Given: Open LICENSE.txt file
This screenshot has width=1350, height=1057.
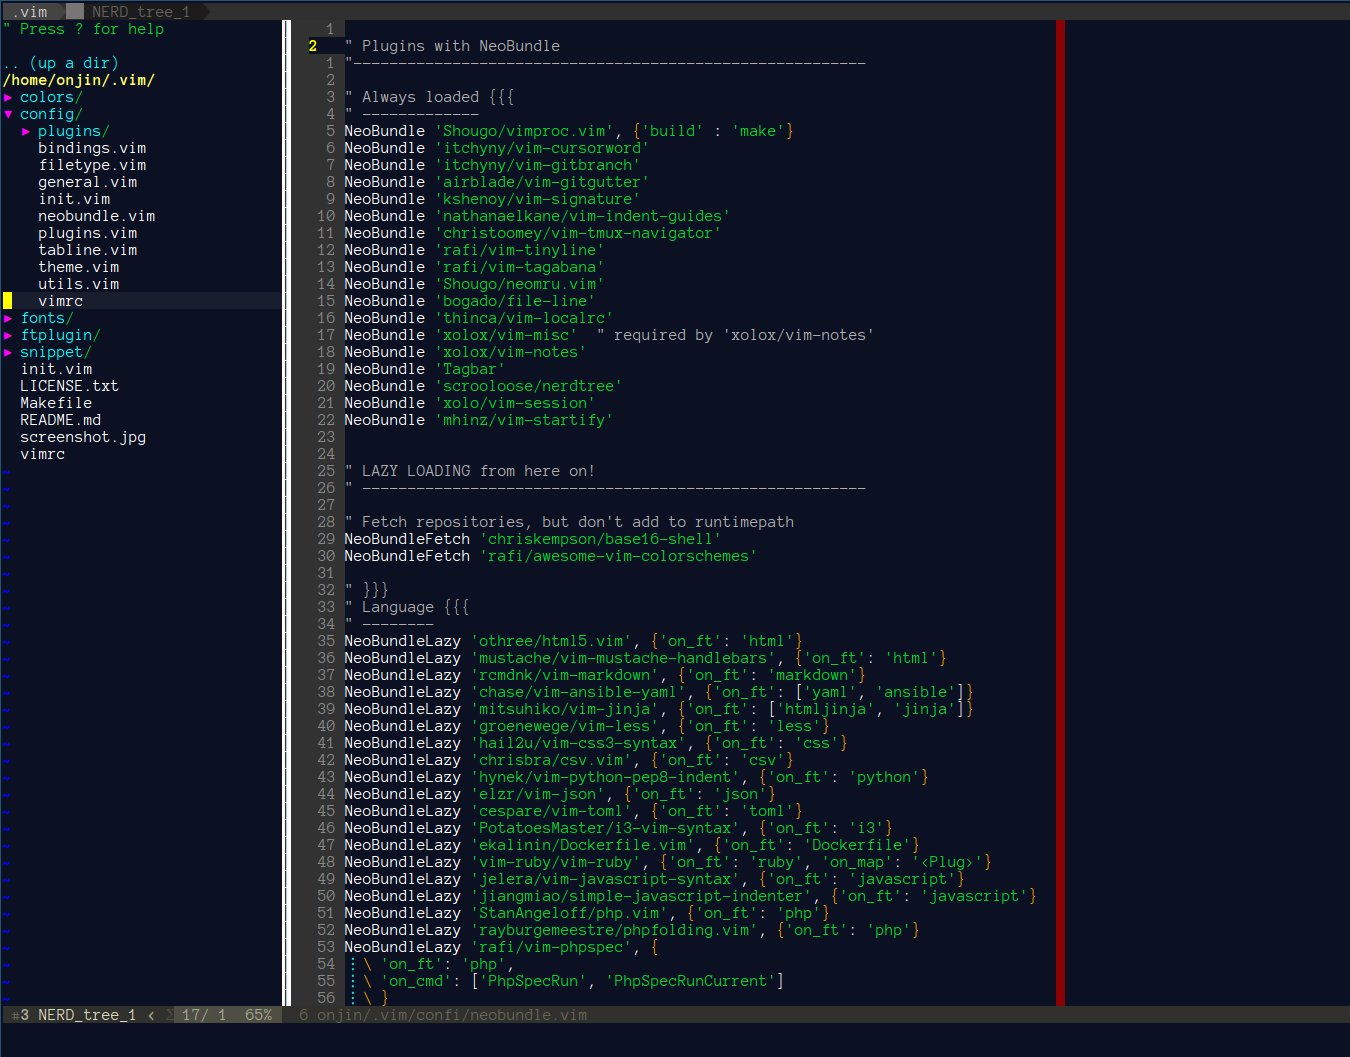Looking at the screenshot, I should 69,386.
